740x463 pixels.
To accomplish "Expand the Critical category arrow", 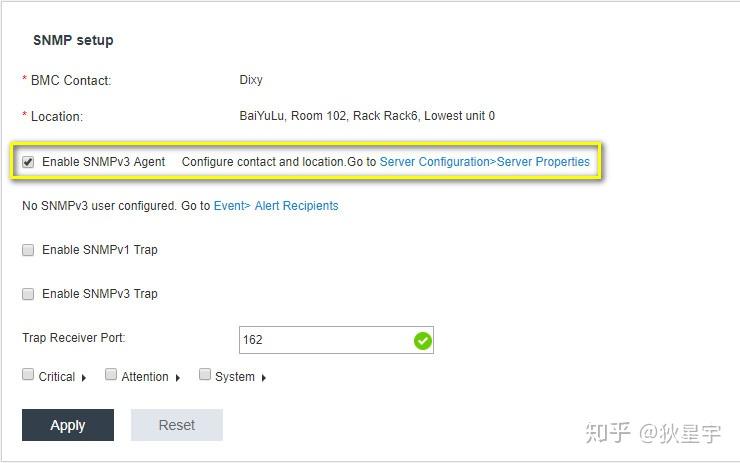I will click(x=84, y=378).
